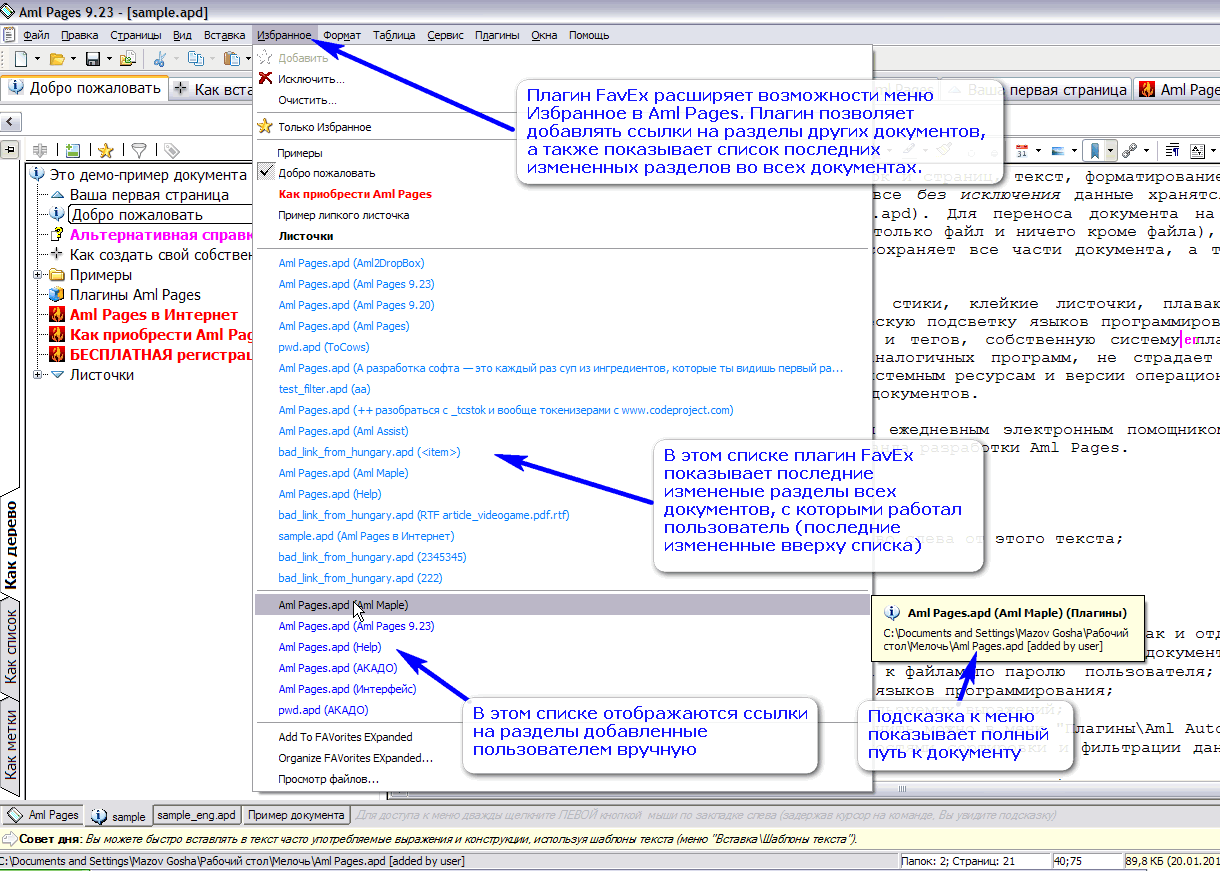Click the tree panel pin icon

click(11, 150)
